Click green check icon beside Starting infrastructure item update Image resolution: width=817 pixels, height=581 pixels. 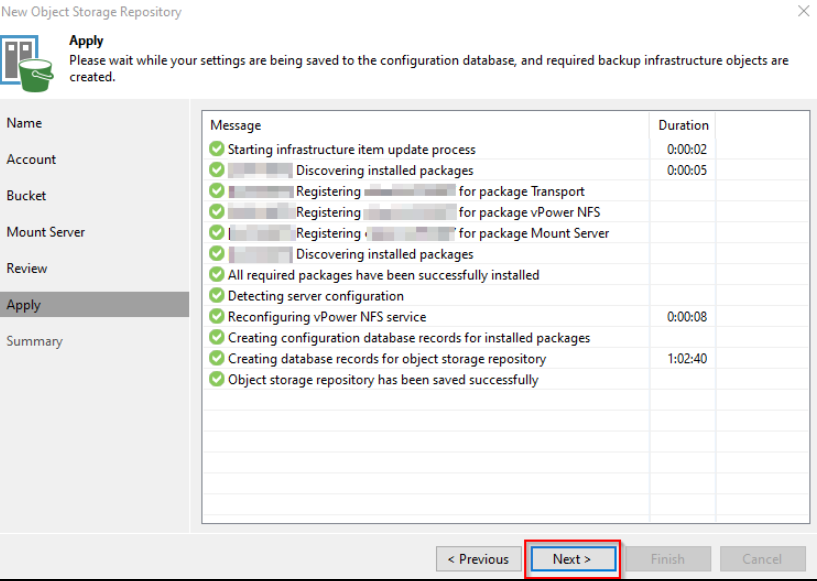(x=217, y=149)
